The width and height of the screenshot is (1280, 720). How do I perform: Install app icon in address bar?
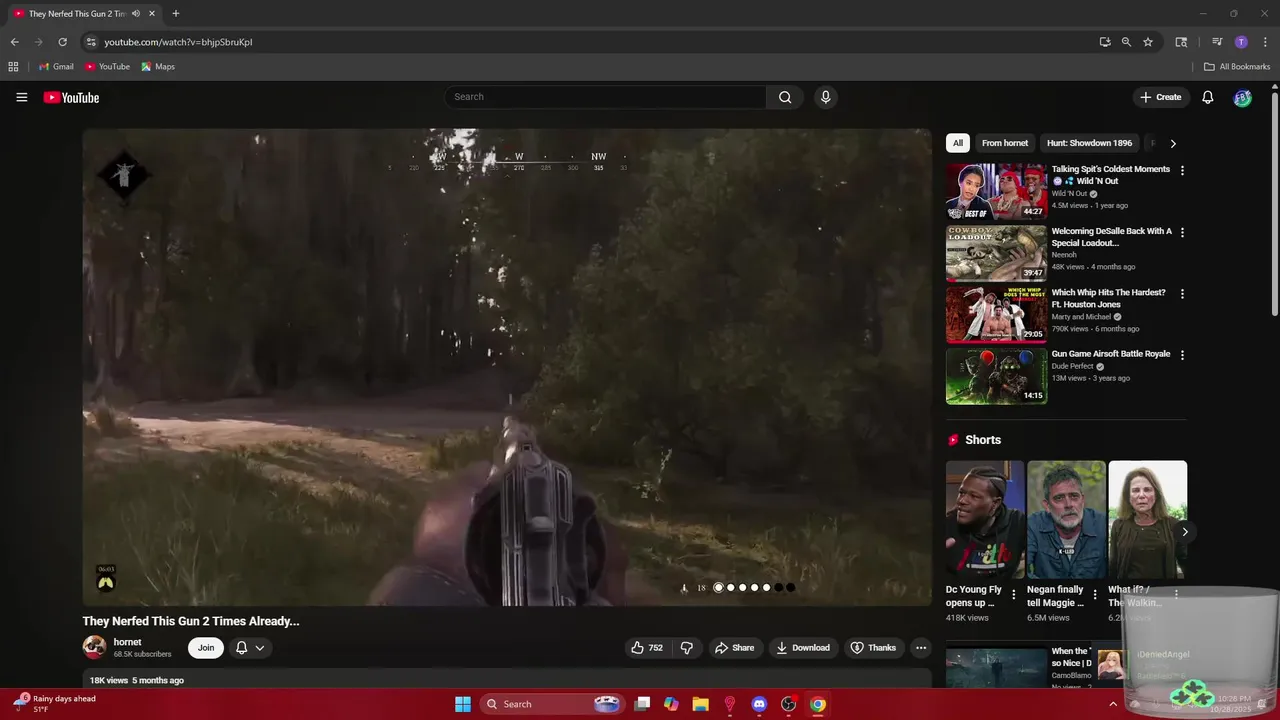click(x=1105, y=42)
